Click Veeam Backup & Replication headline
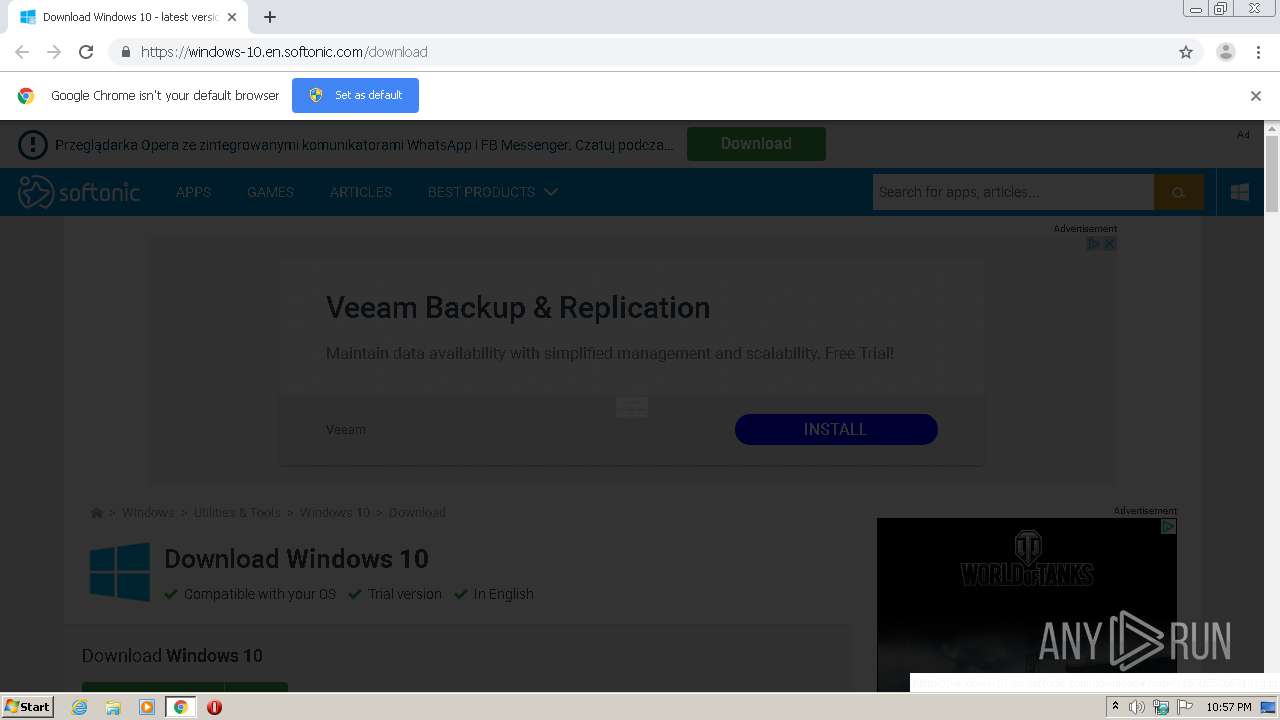 [518, 307]
